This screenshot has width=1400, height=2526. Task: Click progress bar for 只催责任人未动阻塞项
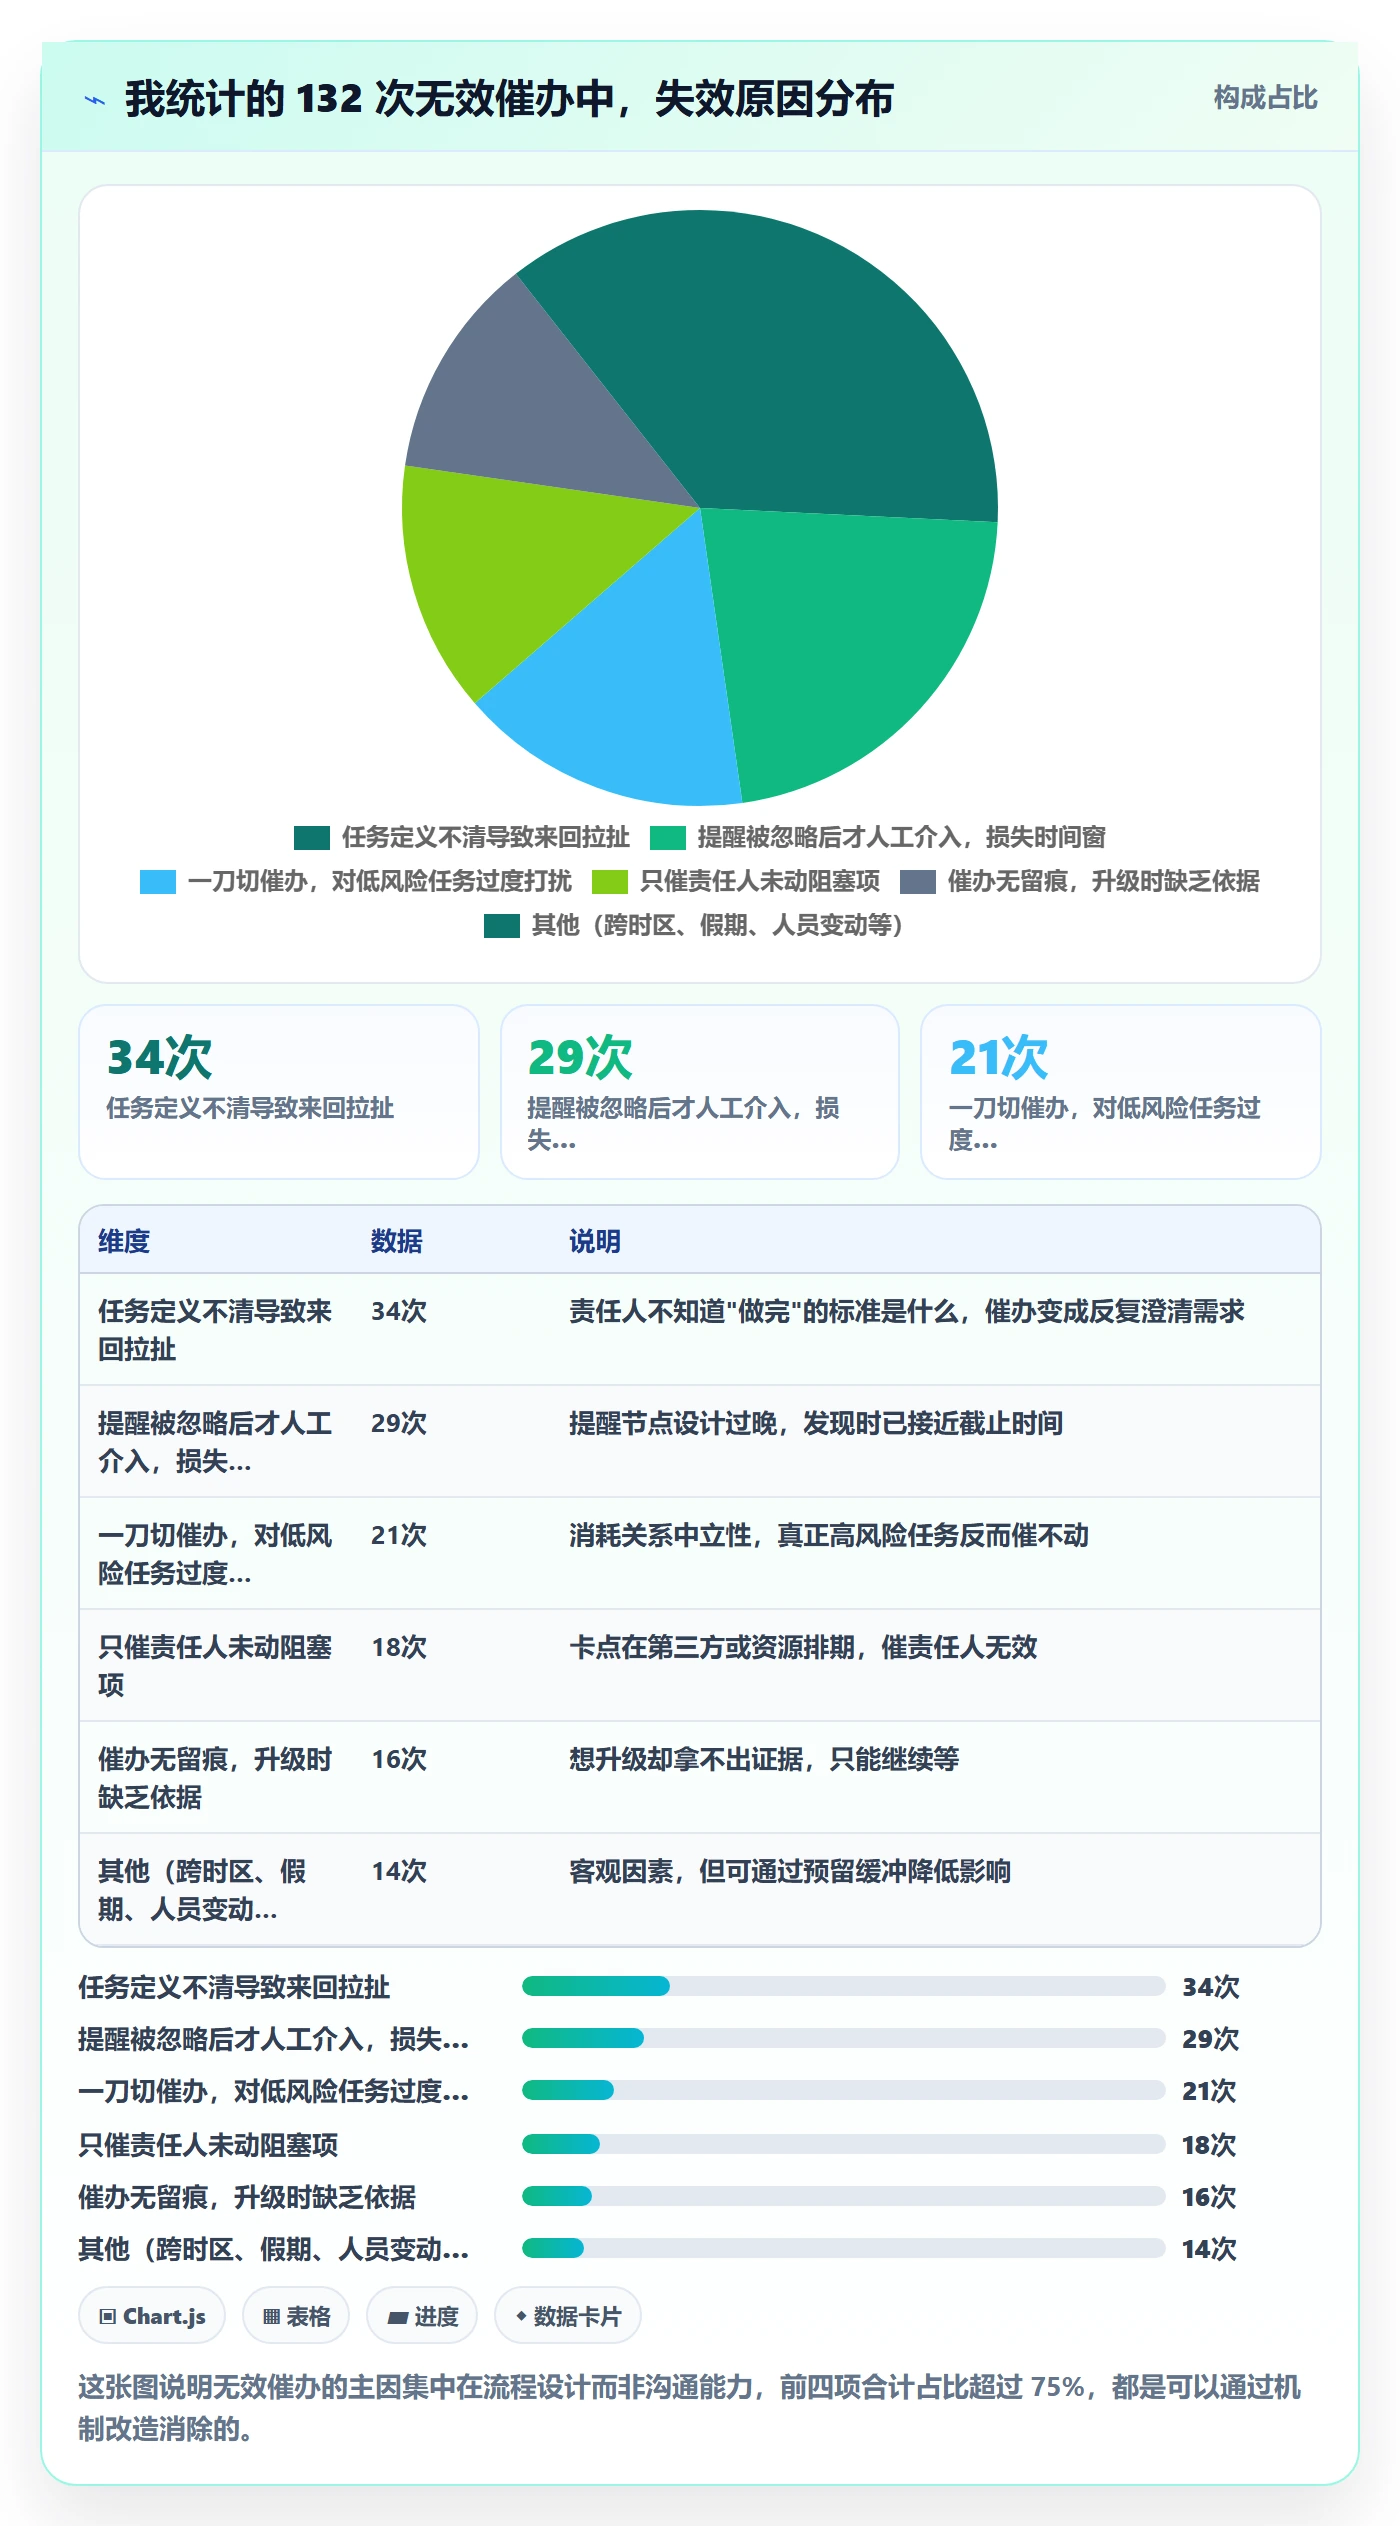point(843,2144)
